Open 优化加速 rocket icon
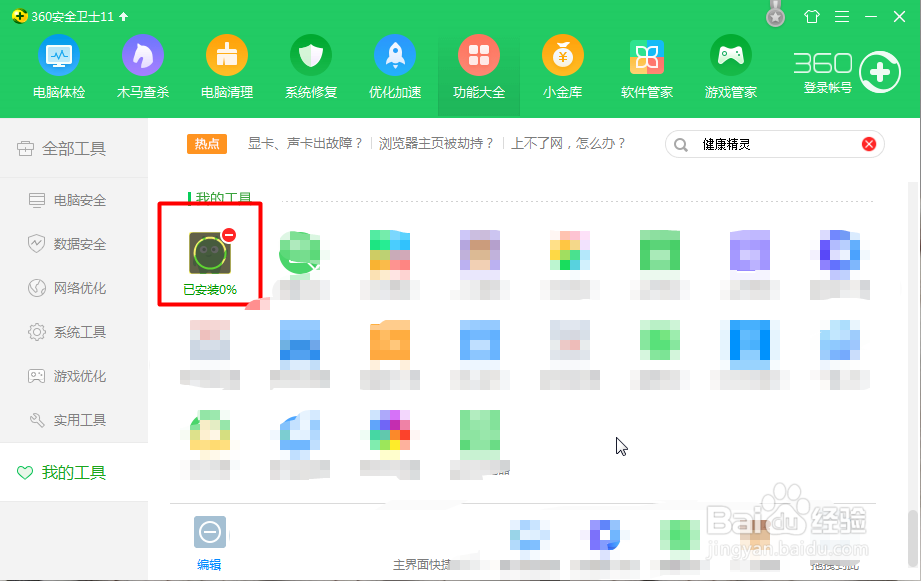The width and height of the screenshot is (921, 581). 395,68
